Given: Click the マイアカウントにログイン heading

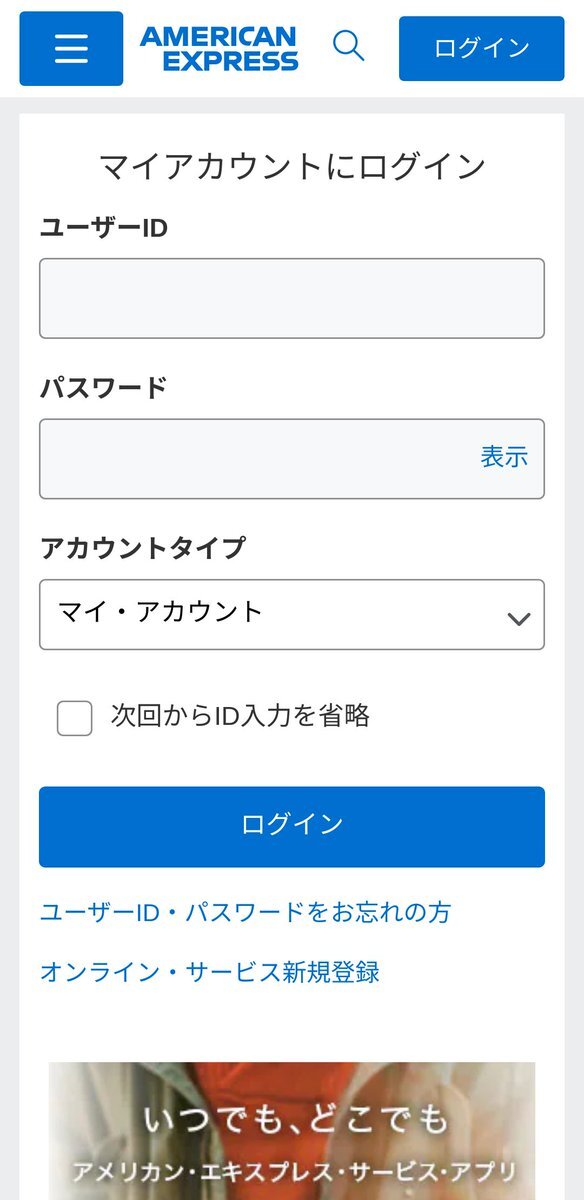Looking at the screenshot, I should point(292,166).
